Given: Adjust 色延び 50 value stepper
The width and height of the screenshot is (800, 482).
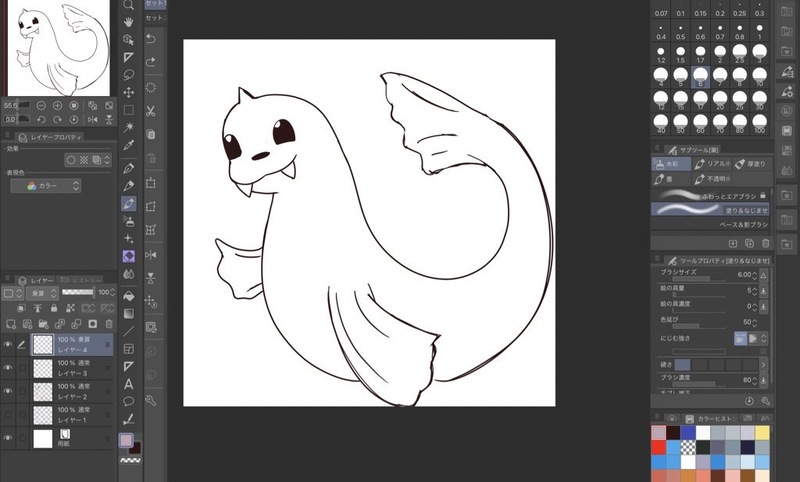Looking at the screenshot, I should 755,322.
